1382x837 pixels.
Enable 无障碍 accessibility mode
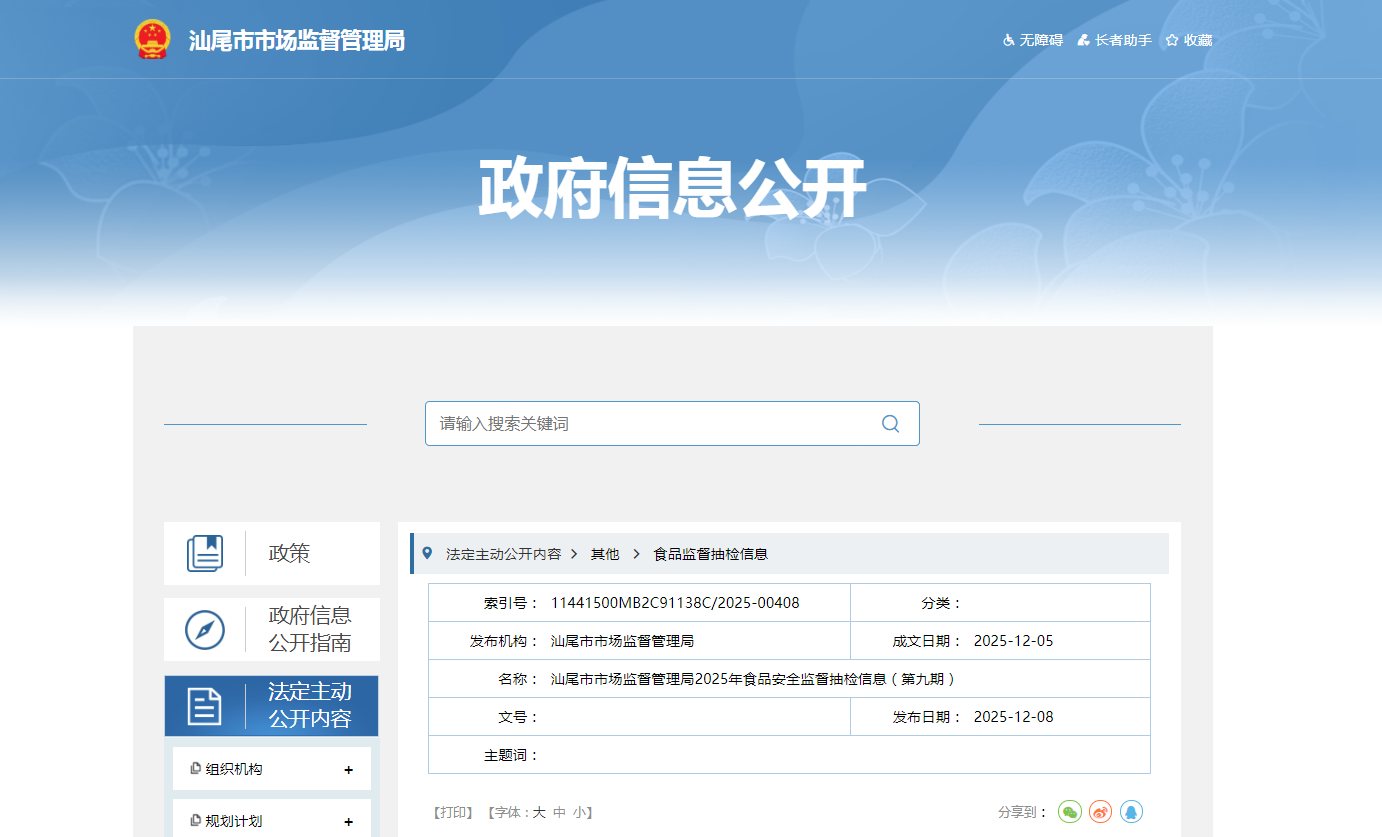click(x=1033, y=40)
